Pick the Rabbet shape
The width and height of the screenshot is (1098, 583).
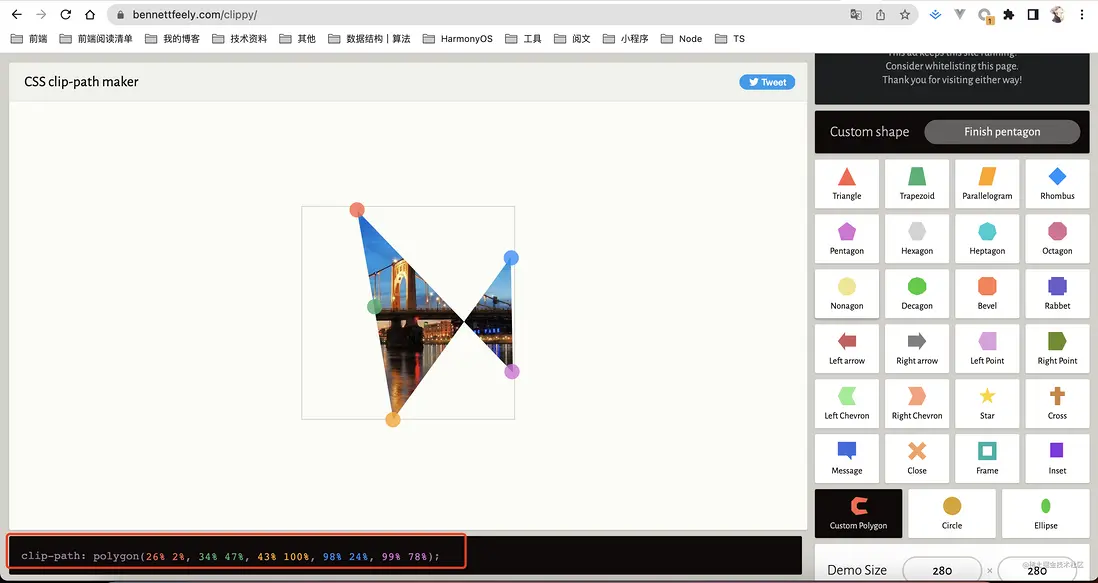(x=1057, y=293)
